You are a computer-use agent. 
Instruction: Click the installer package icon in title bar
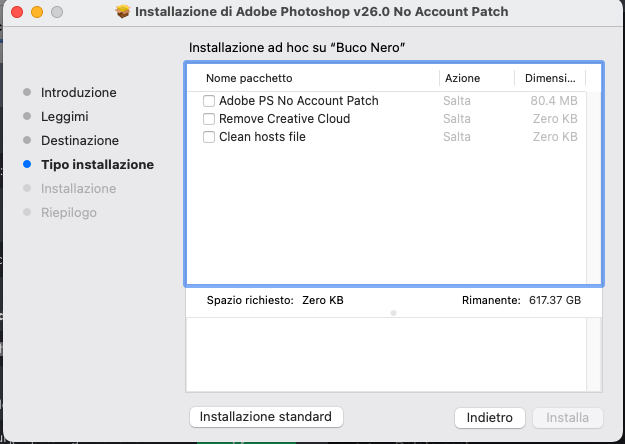[123, 13]
